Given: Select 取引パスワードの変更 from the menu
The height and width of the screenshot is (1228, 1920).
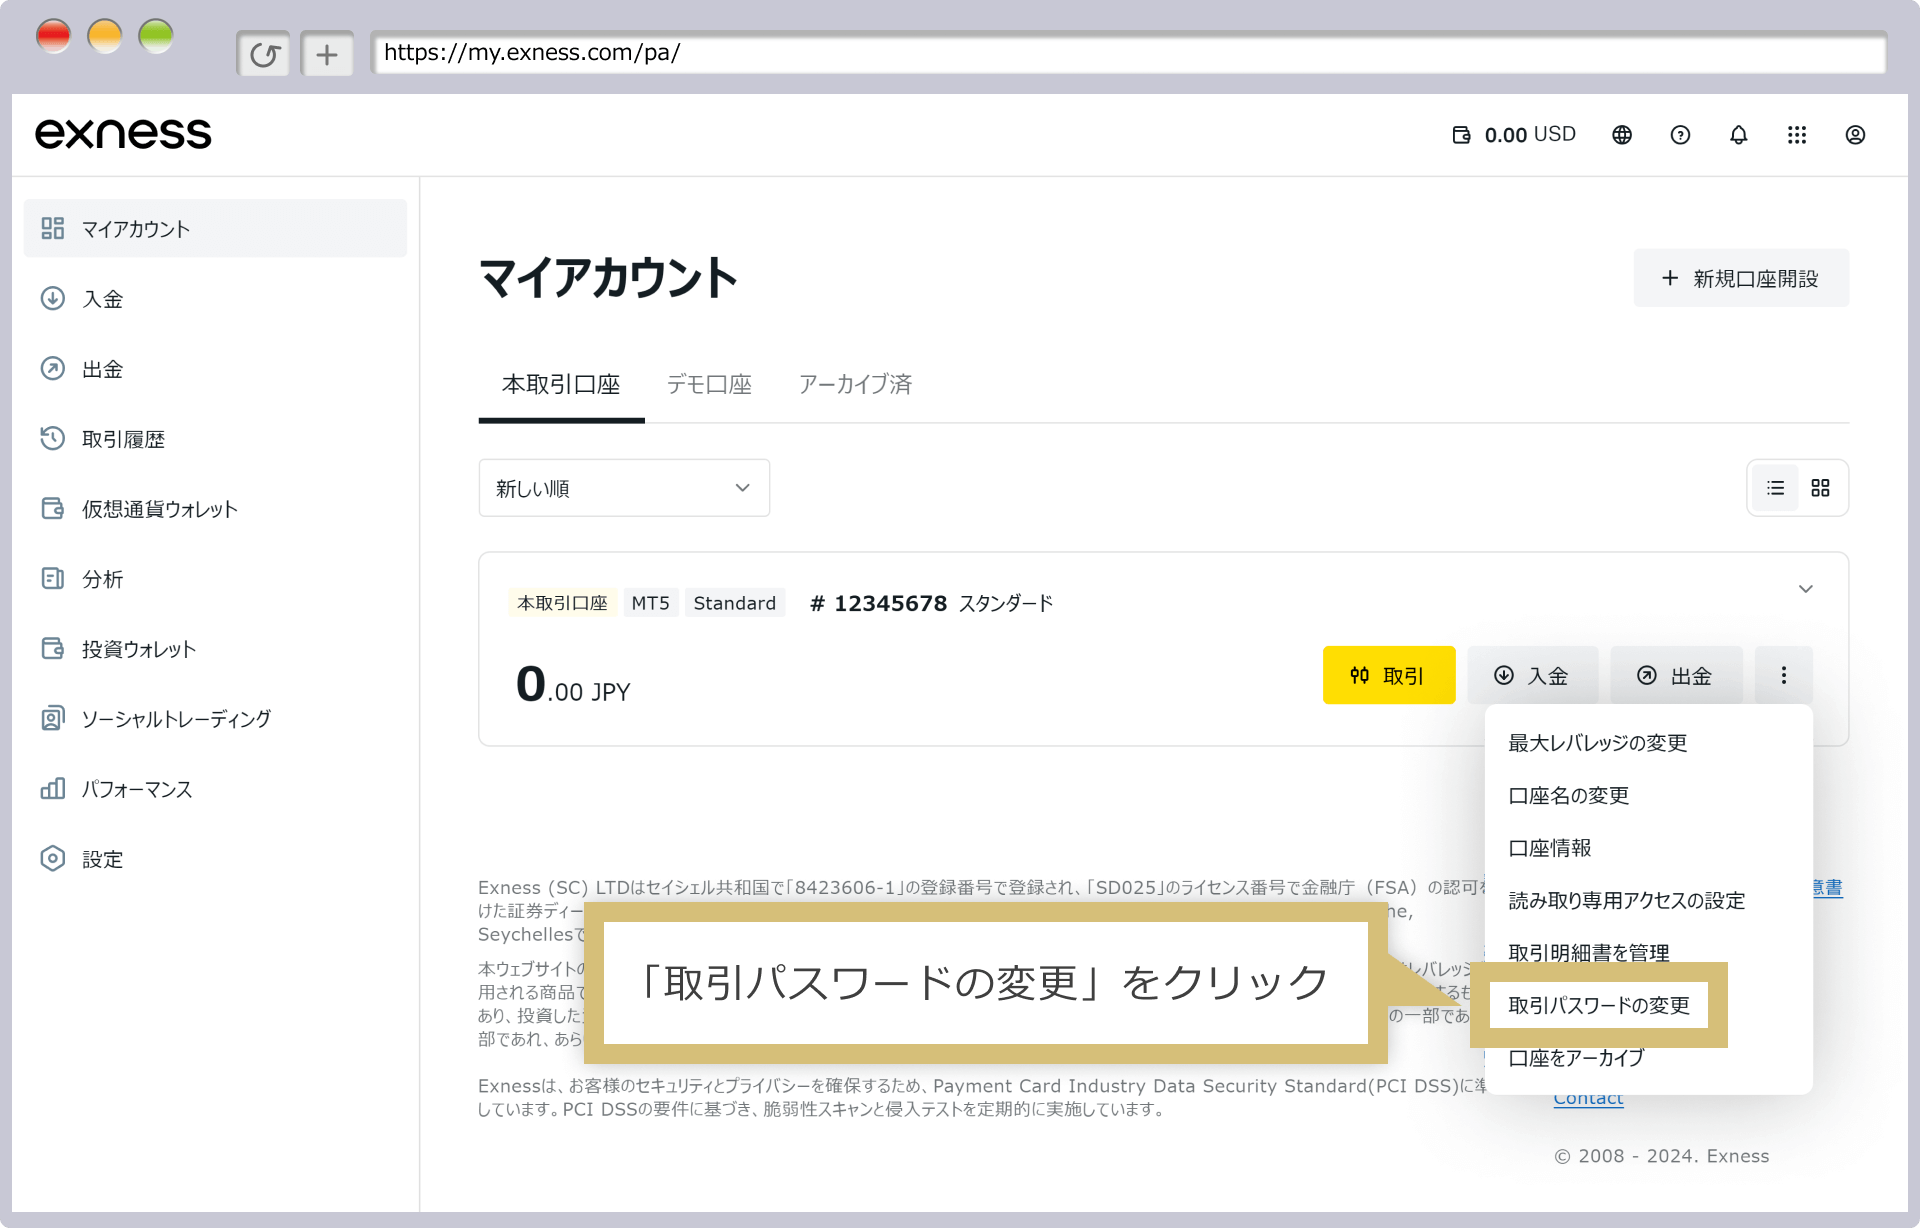Looking at the screenshot, I should [1599, 1005].
